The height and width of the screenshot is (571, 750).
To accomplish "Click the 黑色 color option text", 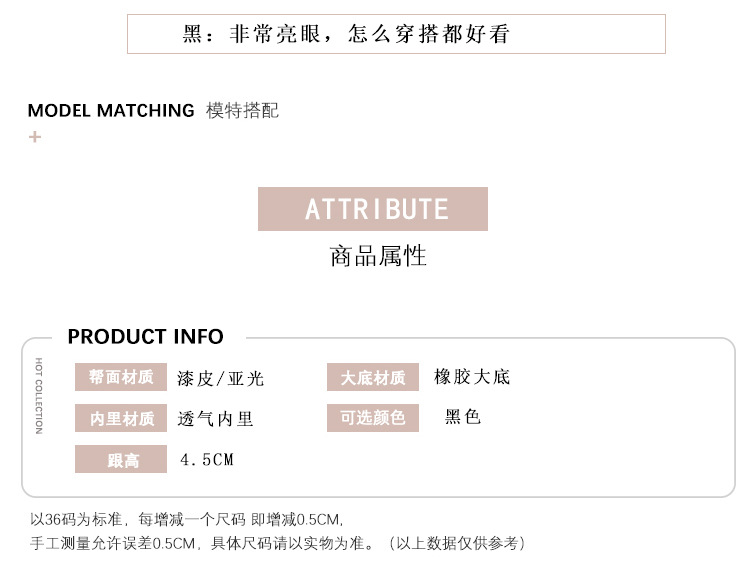I will [x=463, y=417].
